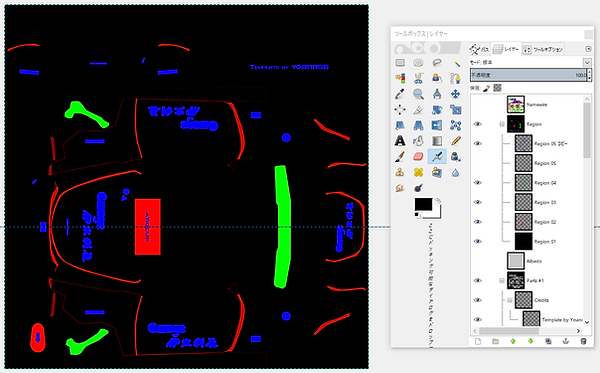
Task: Hide the Region 05 コピー layer
Action: click(477, 143)
